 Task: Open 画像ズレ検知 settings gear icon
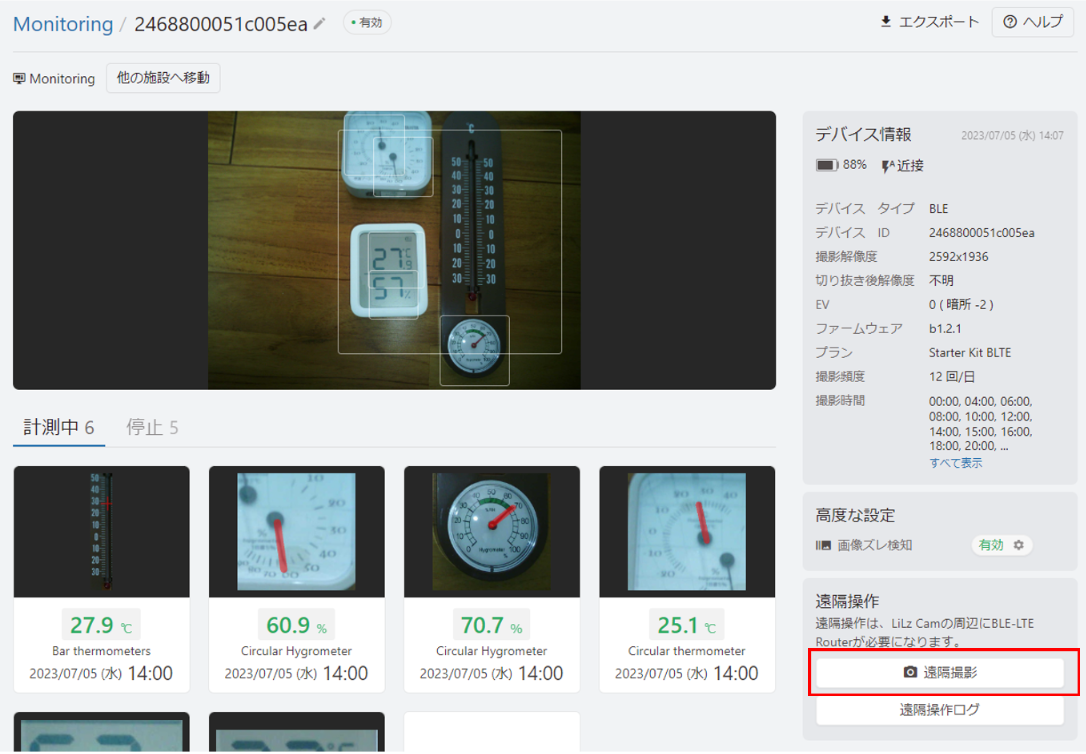click(x=1018, y=545)
